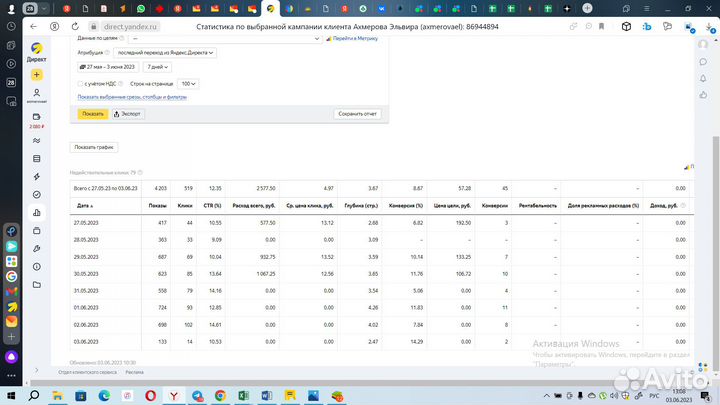Click the yellow plus create-campaign button
The width and height of the screenshot is (720, 405).
pyautogui.click(x=37, y=75)
